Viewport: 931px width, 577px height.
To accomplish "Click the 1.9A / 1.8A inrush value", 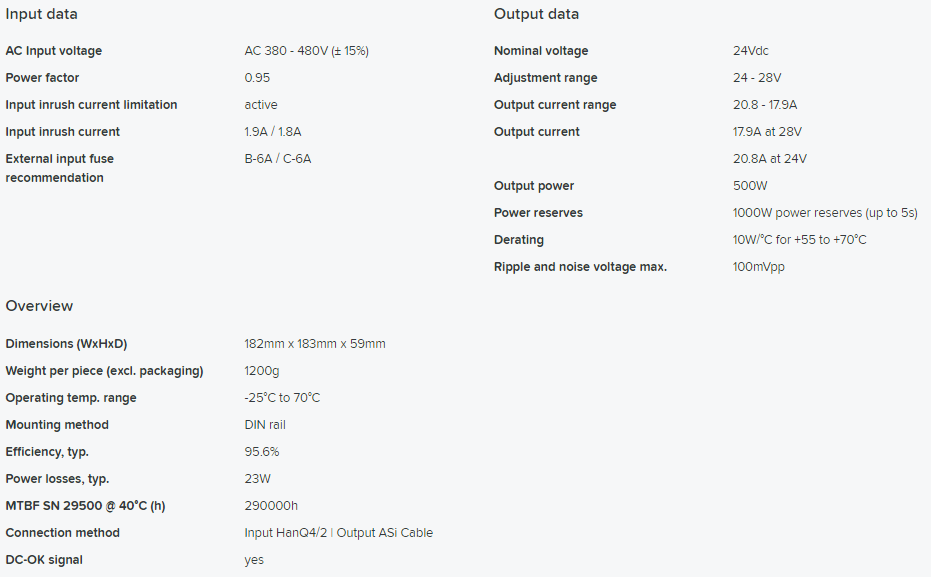I will pos(273,132).
